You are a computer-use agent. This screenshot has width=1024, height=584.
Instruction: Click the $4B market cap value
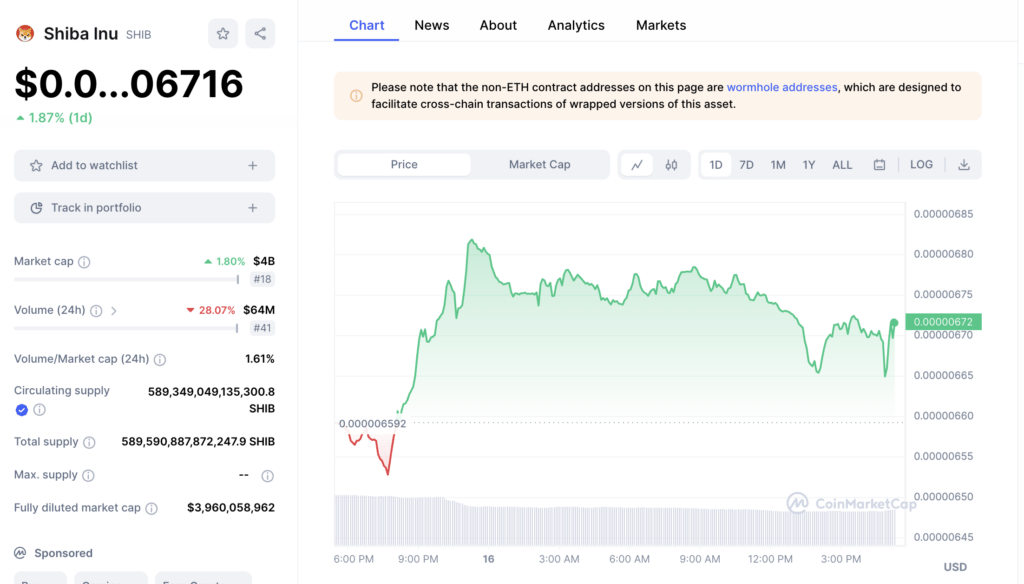coord(264,261)
